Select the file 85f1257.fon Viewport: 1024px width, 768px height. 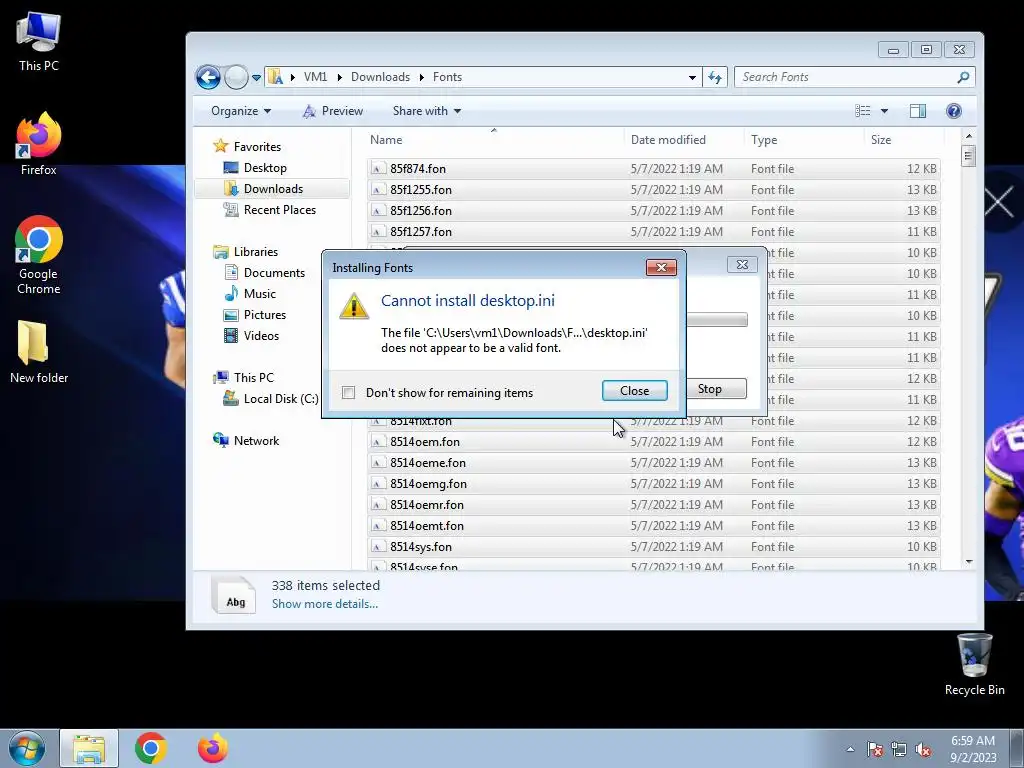coord(654,231)
